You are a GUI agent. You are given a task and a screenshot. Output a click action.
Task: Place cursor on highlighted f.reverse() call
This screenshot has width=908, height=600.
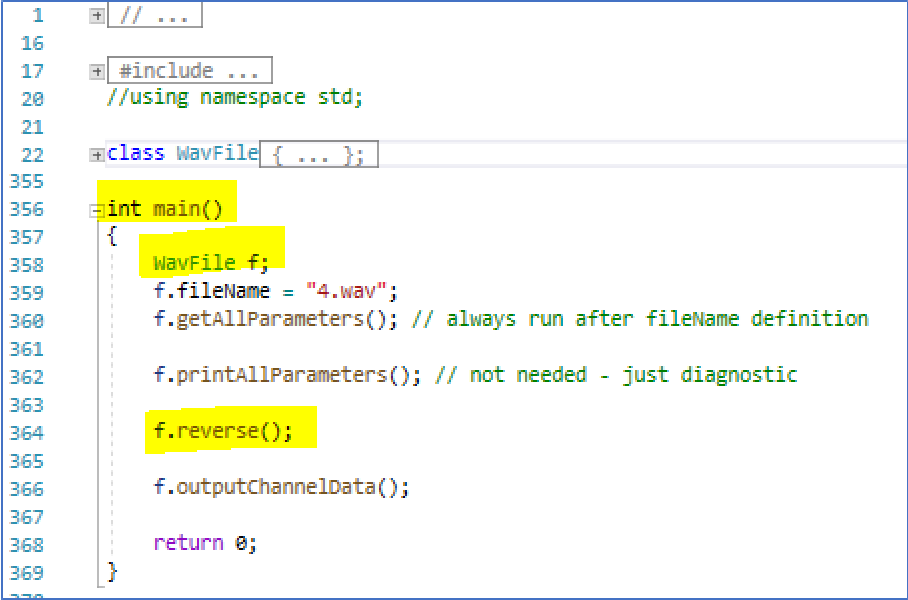(223, 432)
